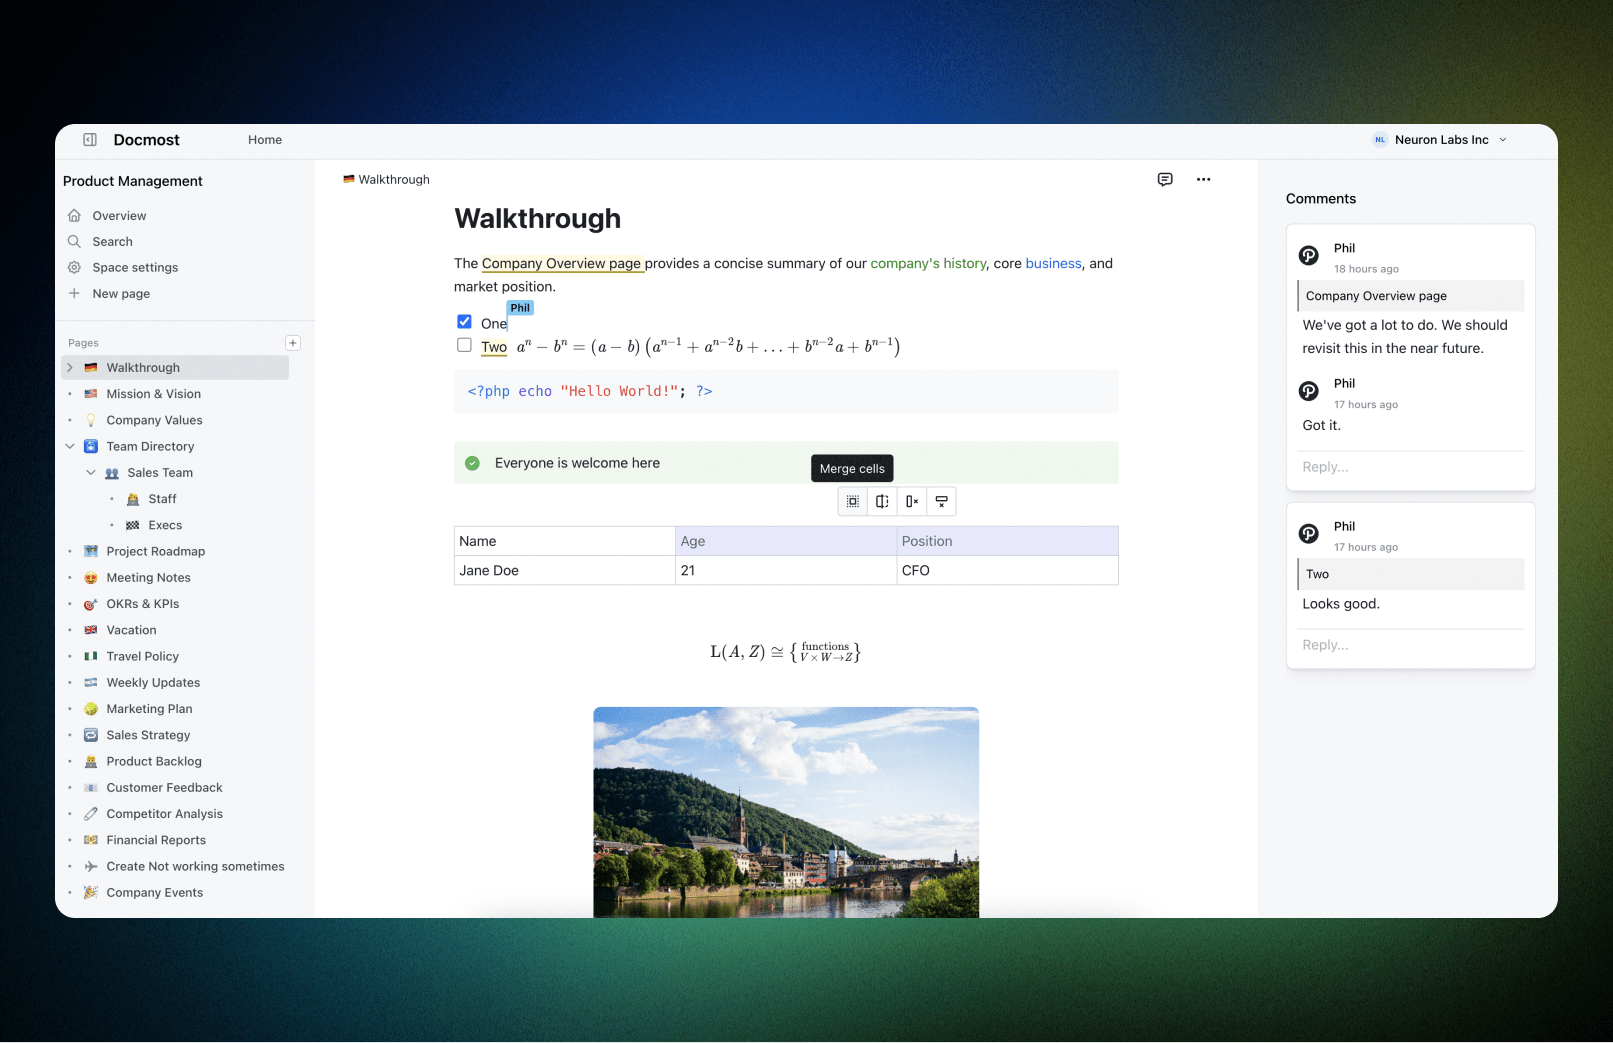Click the Marketing Plan emoji icon

click(91, 709)
